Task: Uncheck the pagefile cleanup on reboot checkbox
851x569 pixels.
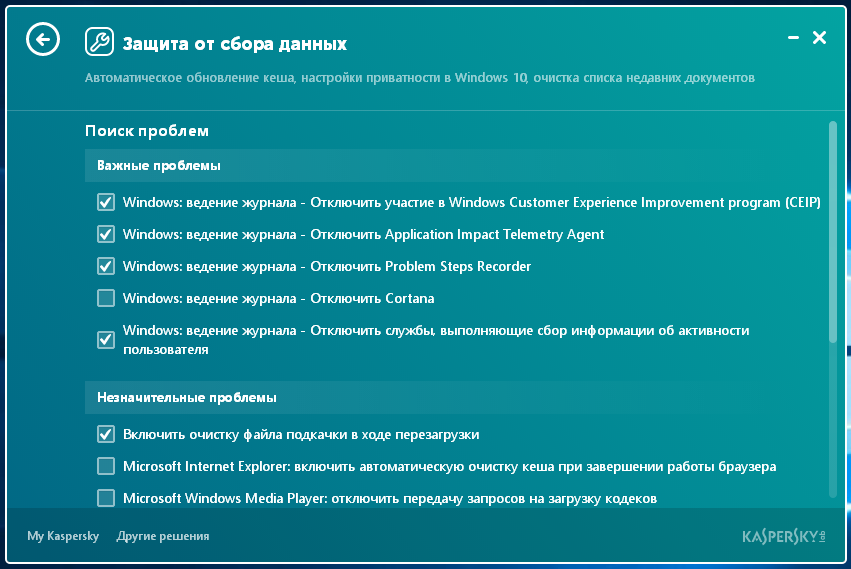Action: point(106,434)
